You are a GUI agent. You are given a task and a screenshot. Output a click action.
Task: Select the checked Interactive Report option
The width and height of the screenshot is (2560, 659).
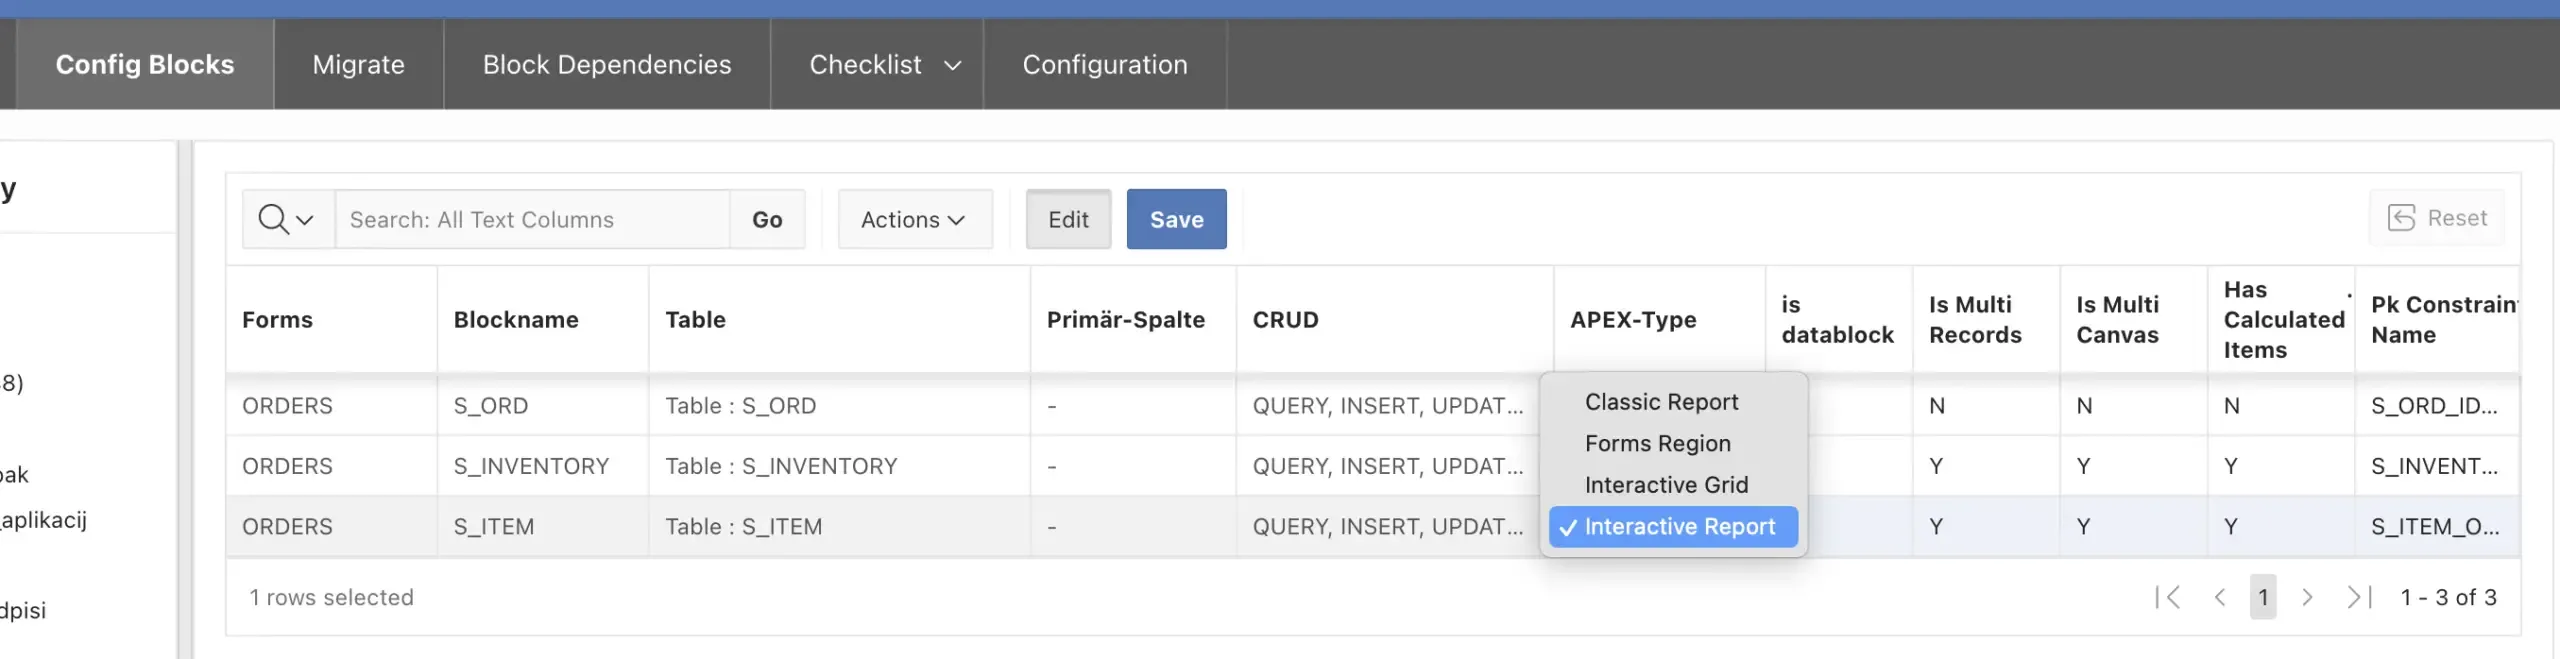[x=1679, y=527]
